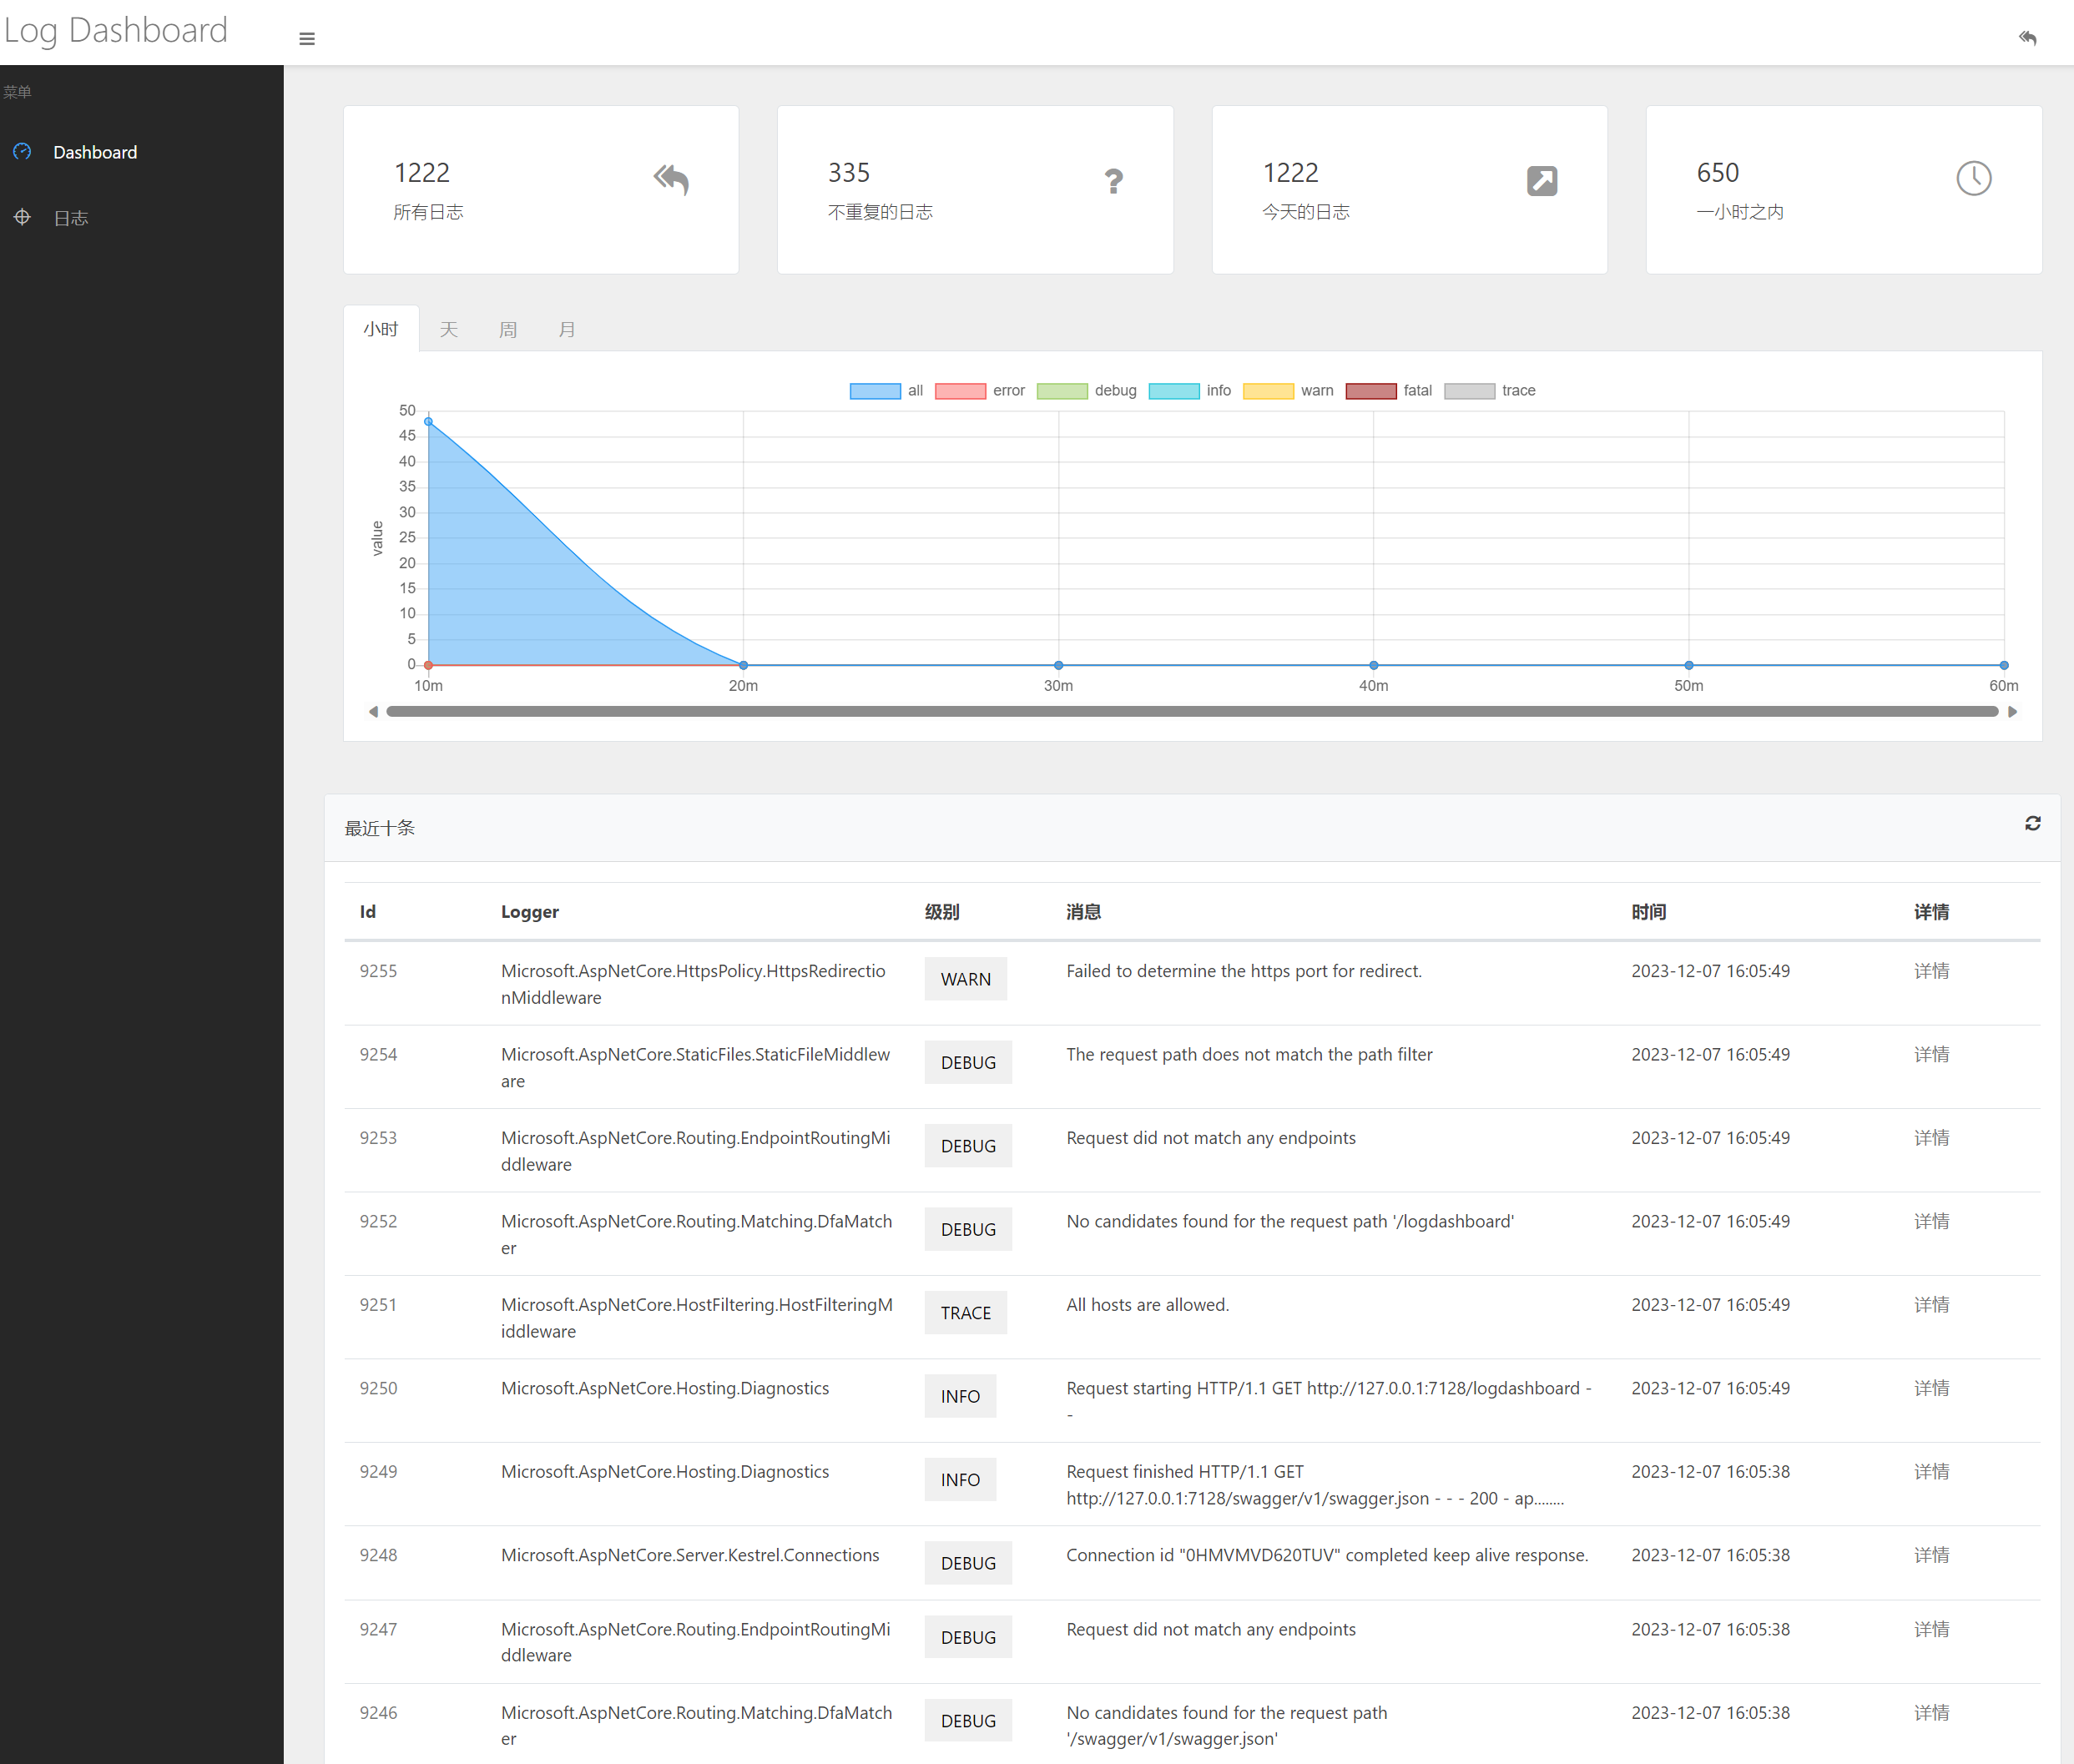The image size is (2074, 1764).
Task: Click the TRACE level badge on row 9251
Action: coord(965,1313)
